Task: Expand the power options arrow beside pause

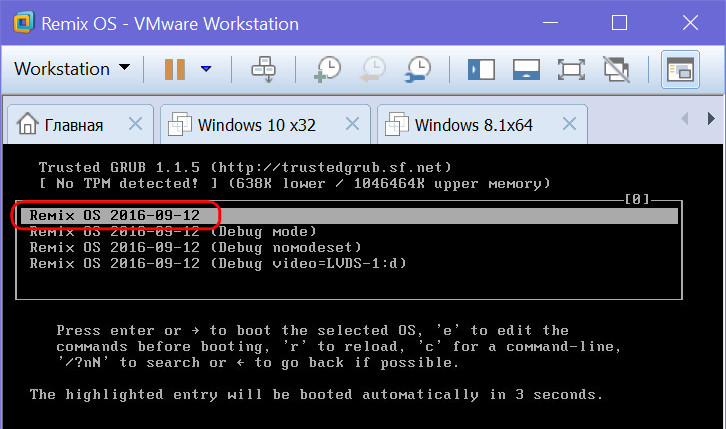Action: click(x=206, y=69)
